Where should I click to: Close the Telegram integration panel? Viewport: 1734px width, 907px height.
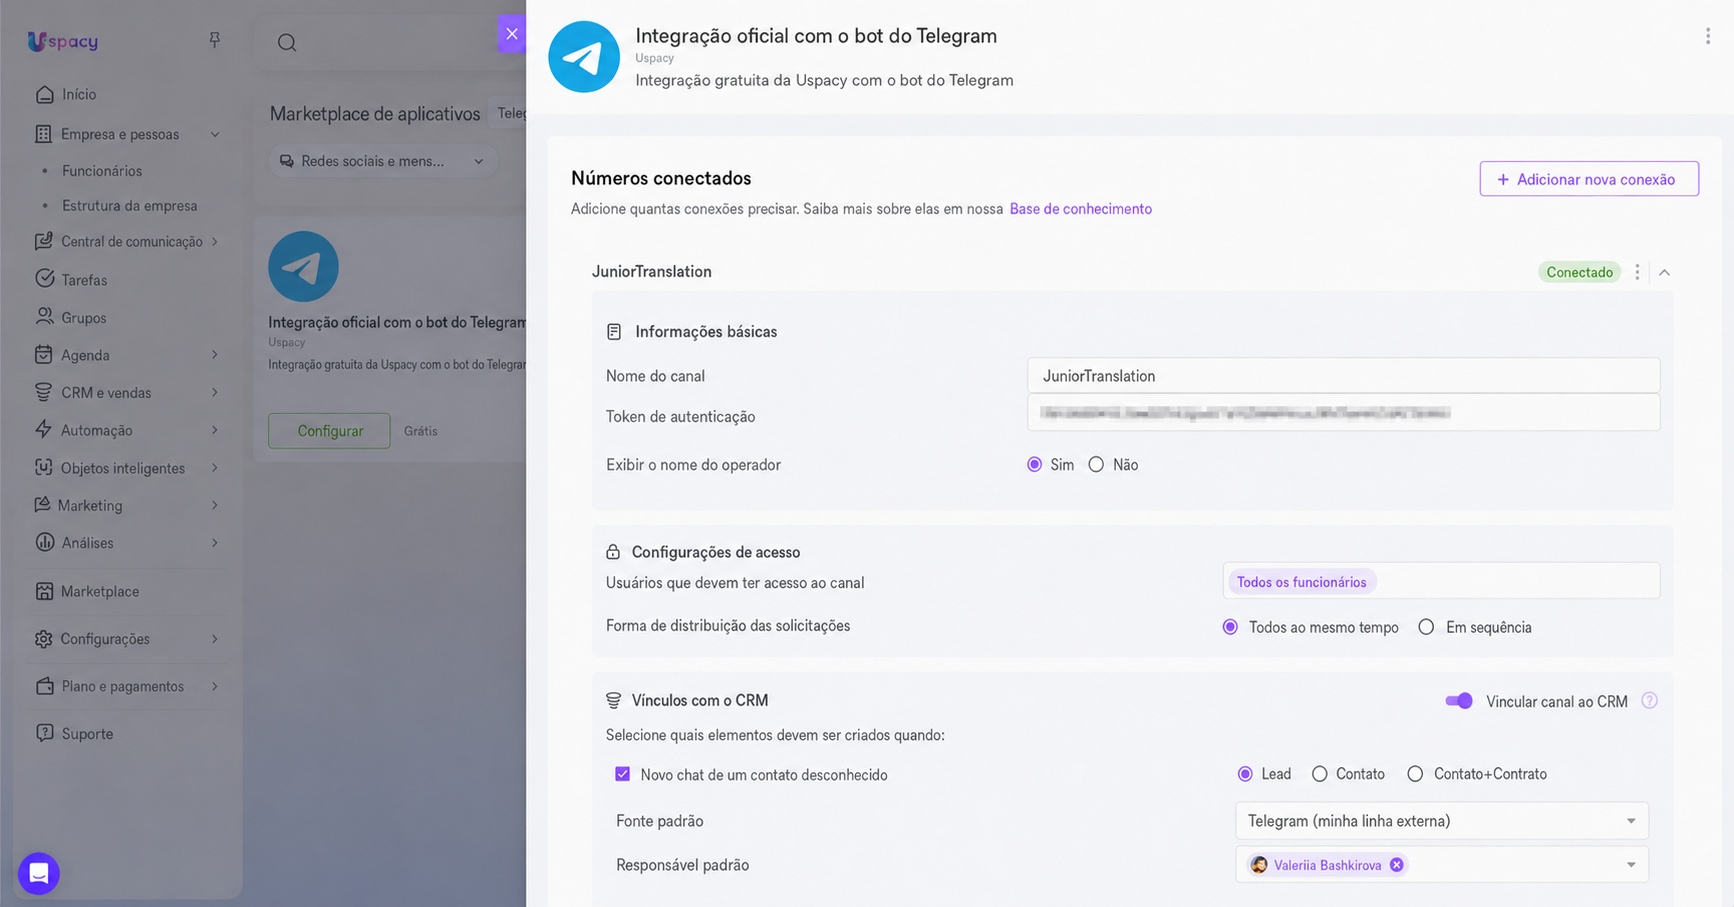click(x=512, y=34)
